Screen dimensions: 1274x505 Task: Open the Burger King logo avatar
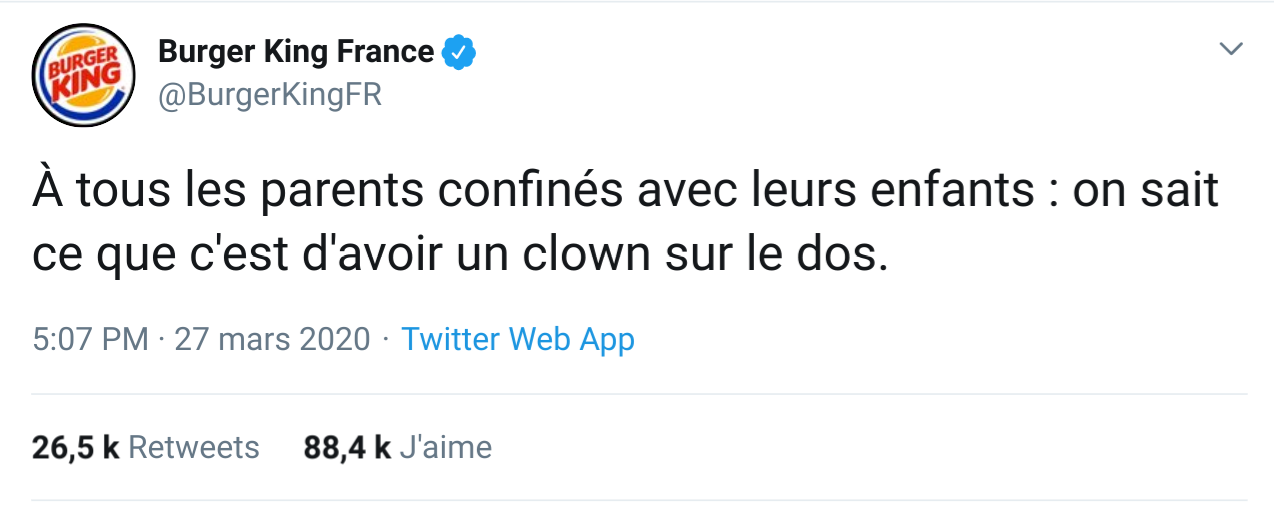pos(83,75)
